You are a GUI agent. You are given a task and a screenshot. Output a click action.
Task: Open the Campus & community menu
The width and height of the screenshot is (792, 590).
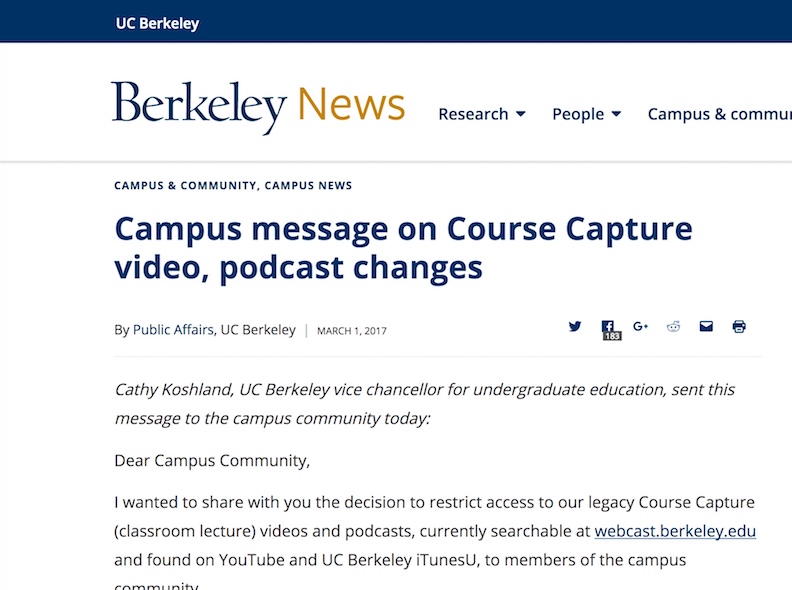tap(720, 114)
